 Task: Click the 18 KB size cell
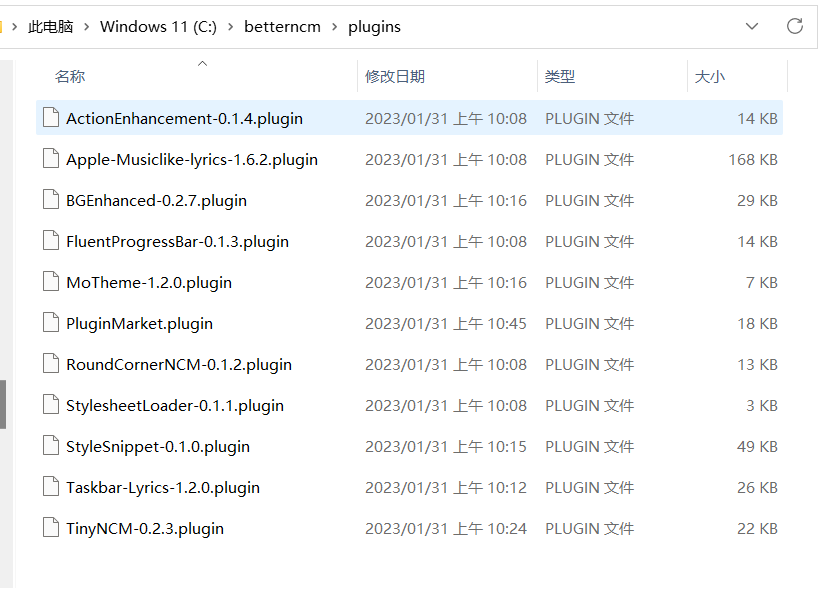click(x=757, y=324)
